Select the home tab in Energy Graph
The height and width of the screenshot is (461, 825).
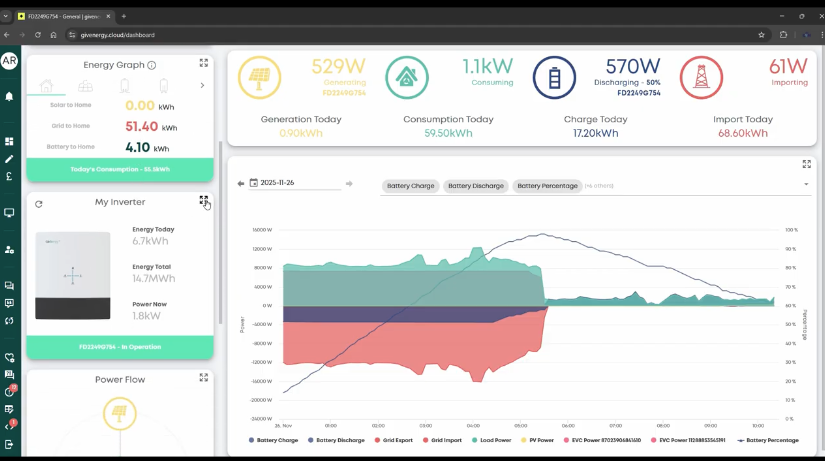[46, 85]
